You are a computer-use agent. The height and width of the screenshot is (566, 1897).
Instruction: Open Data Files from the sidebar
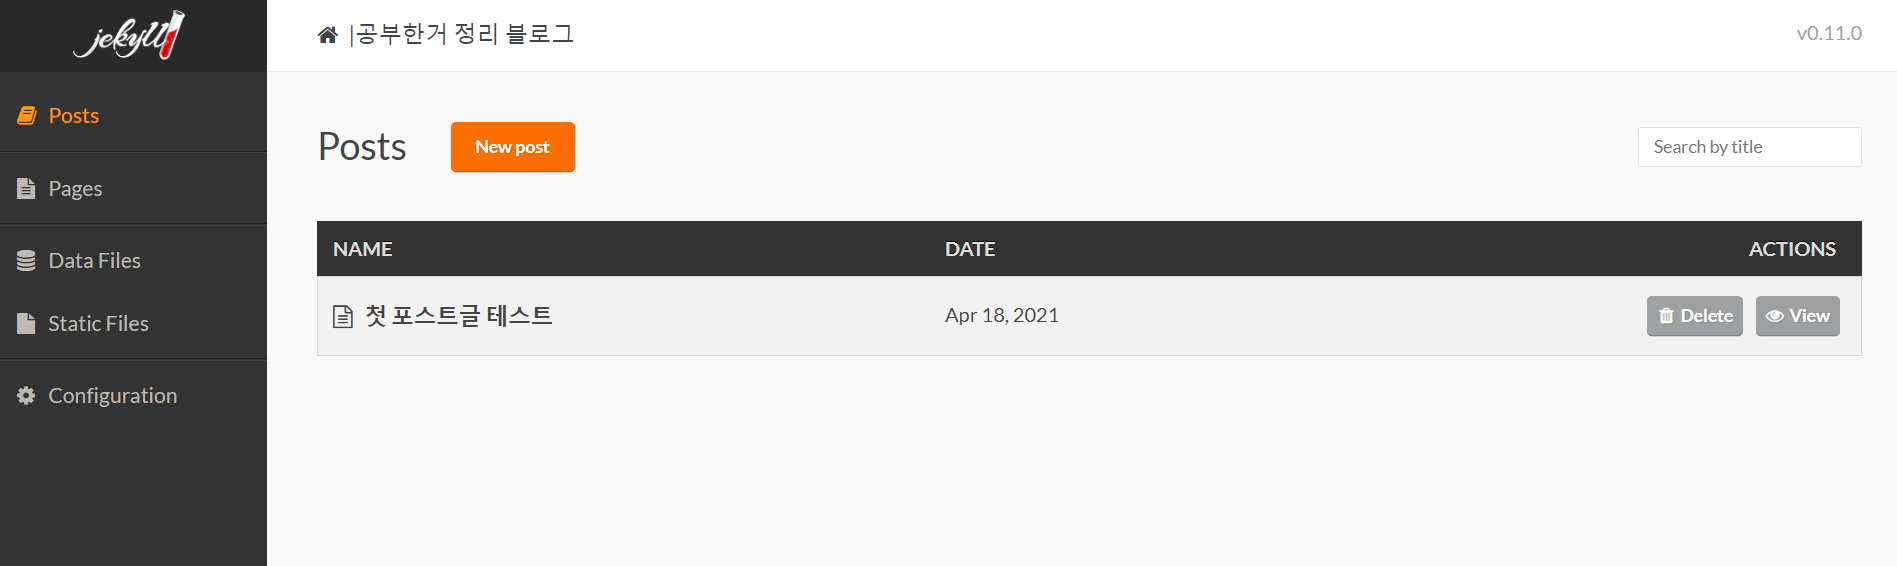94,261
